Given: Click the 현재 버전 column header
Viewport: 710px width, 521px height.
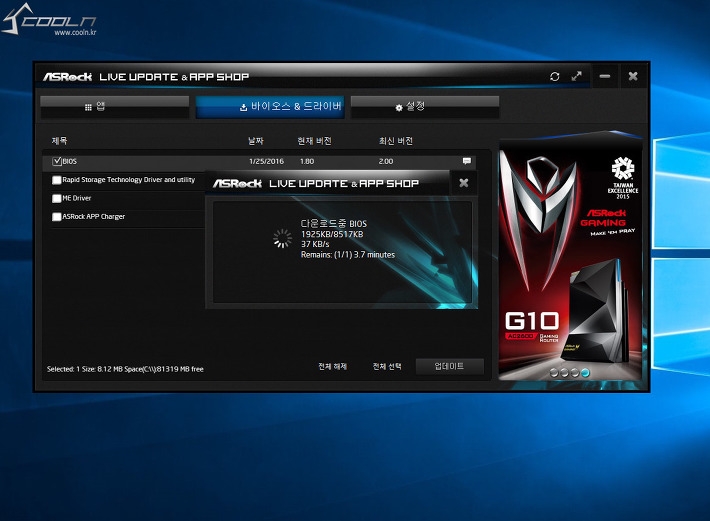Looking at the screenshot, I should point(314,141).
